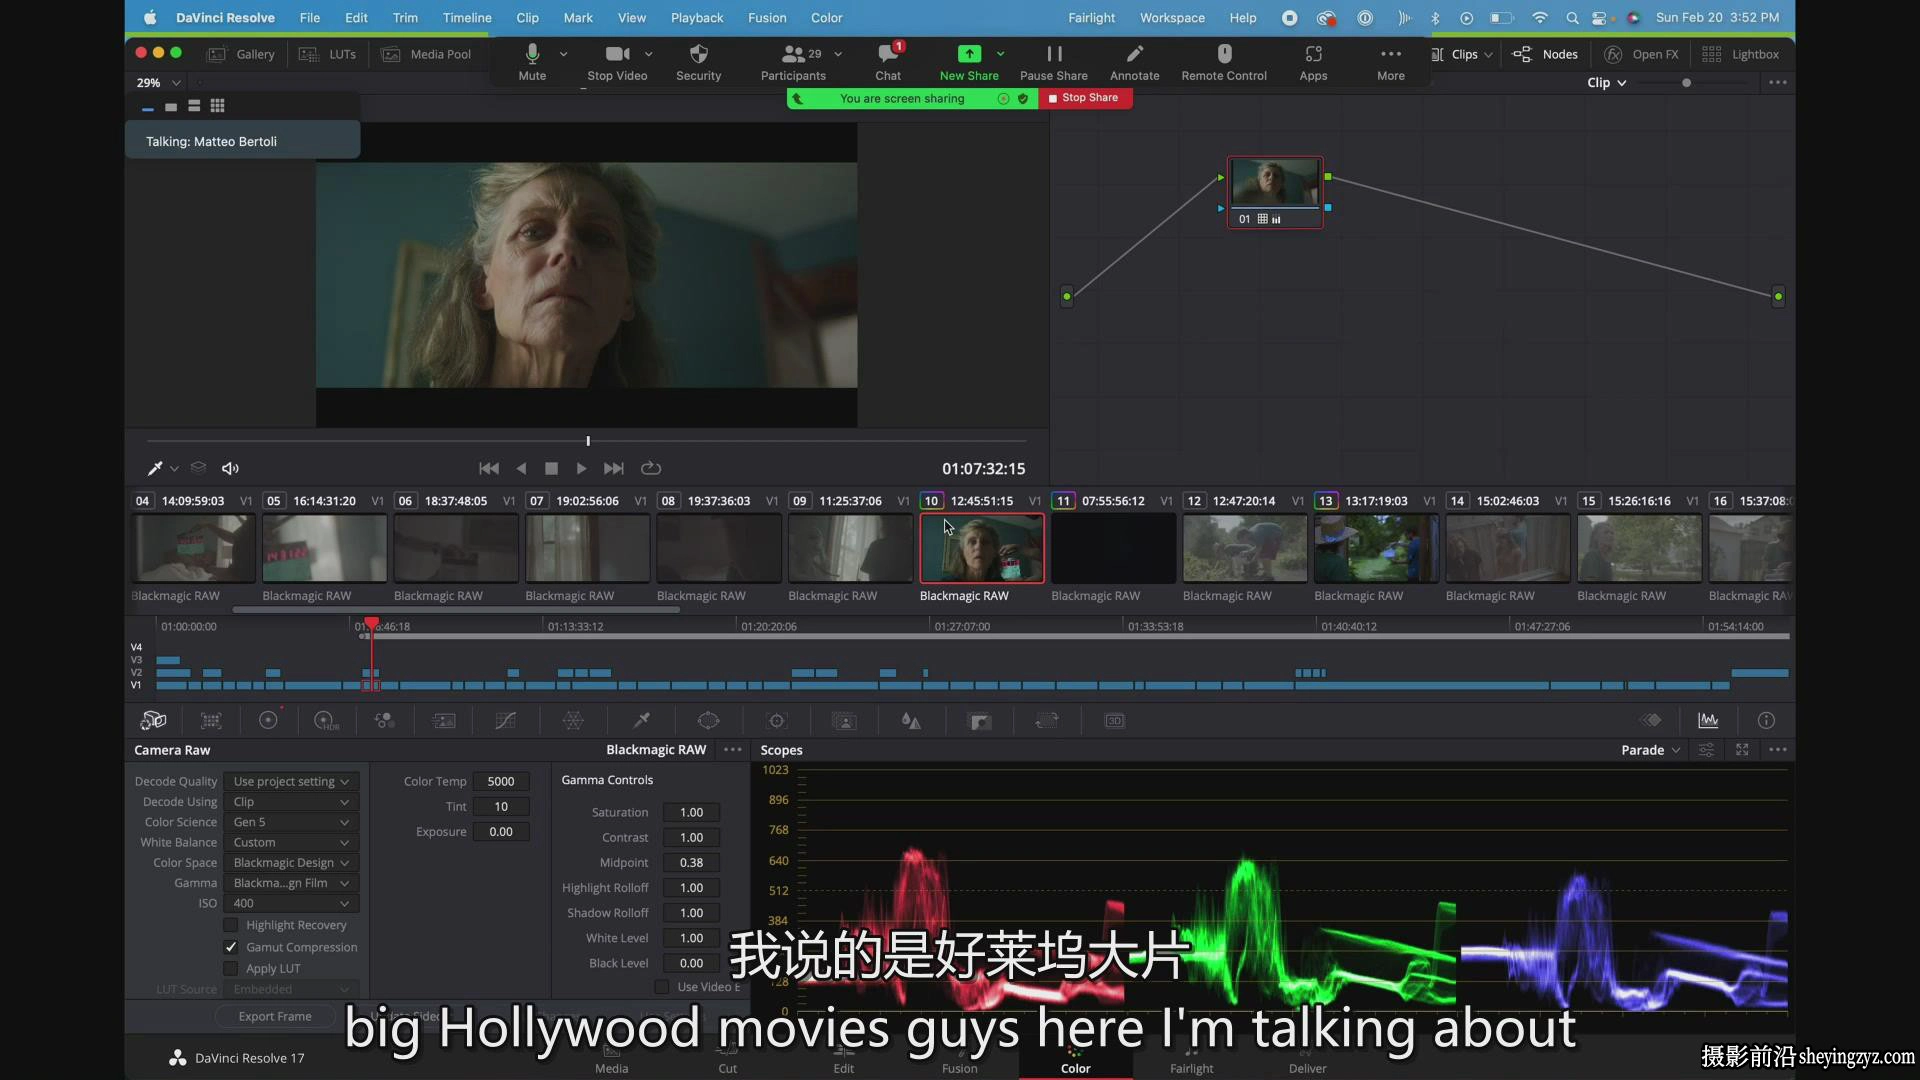The image size is (1920, 1080).
Task: Click the red Stop Share button
Action: [1084, 98]
